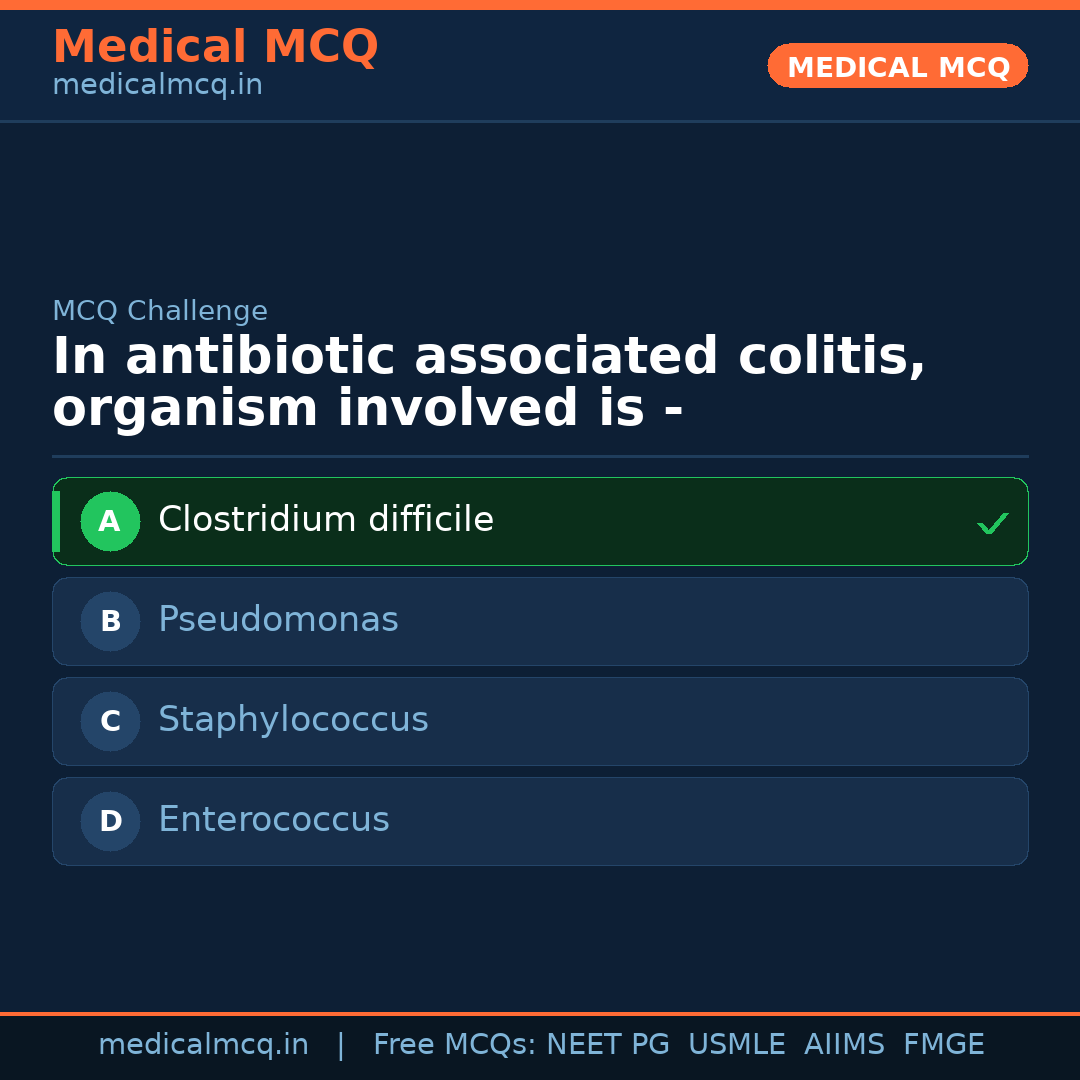Viewport: 1080px width, 1080px height.
Task: Select the Clostridium difficile answer text
Action: 326,520
